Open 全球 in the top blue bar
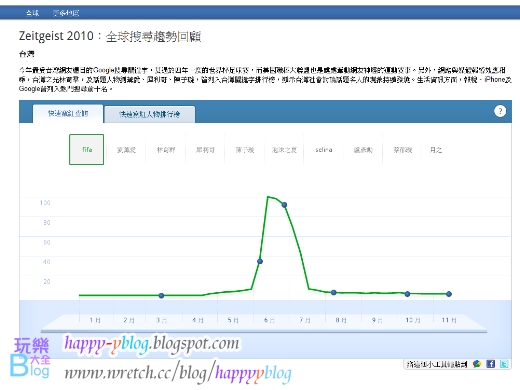Viewport: 520px width, 390px height. [33, 13]
